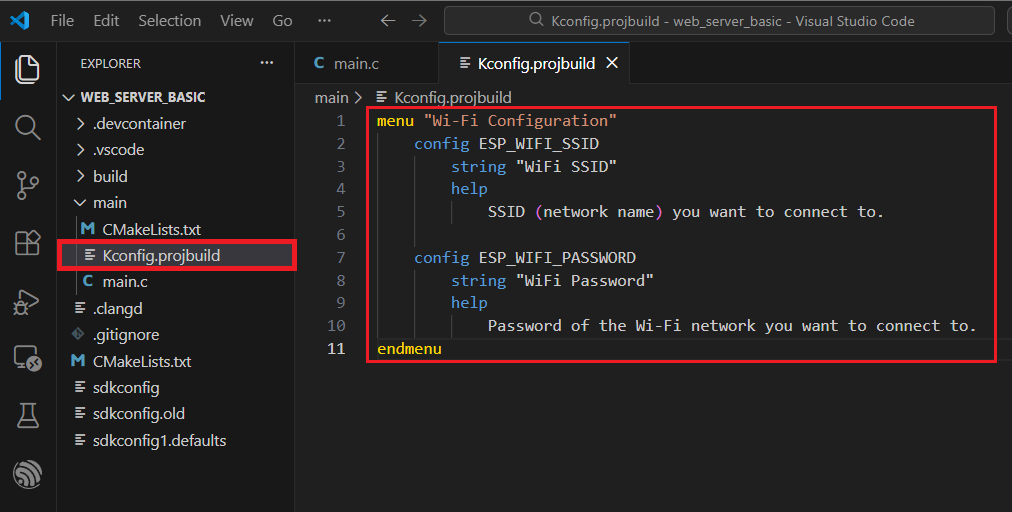Open the Source Control view
This screenshot has height=512, width=1012.
(28, 185)
